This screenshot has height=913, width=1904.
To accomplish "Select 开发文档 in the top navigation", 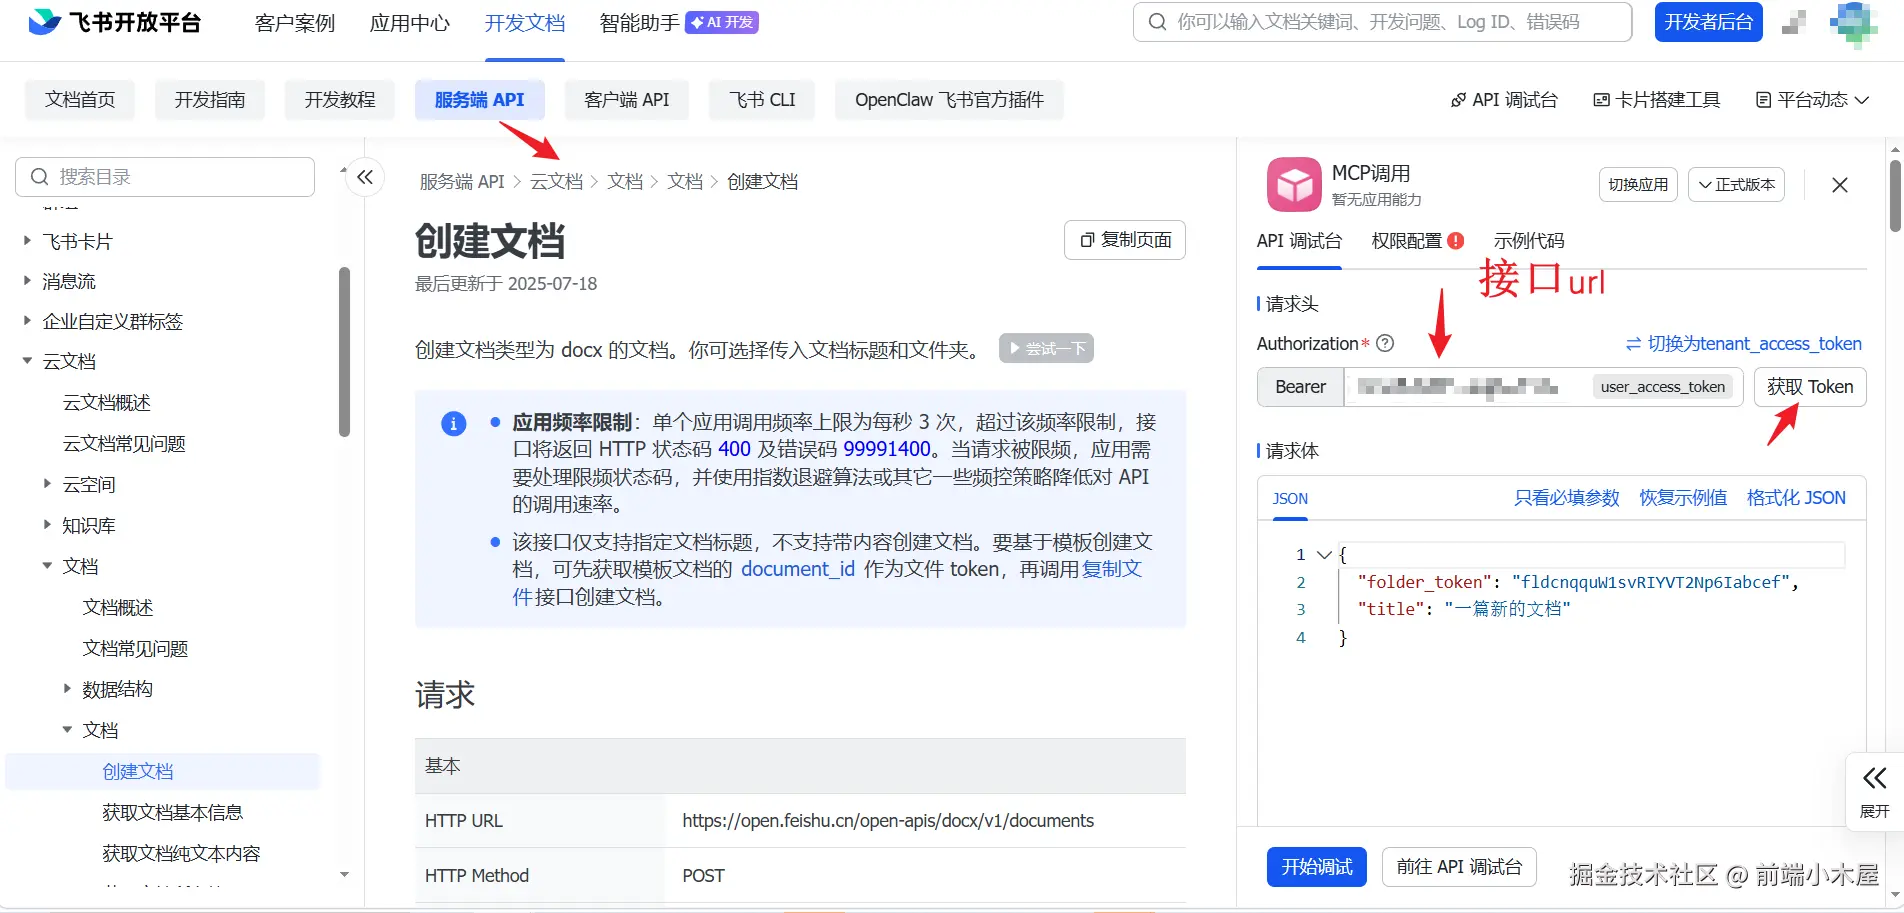I will point(525,23).
